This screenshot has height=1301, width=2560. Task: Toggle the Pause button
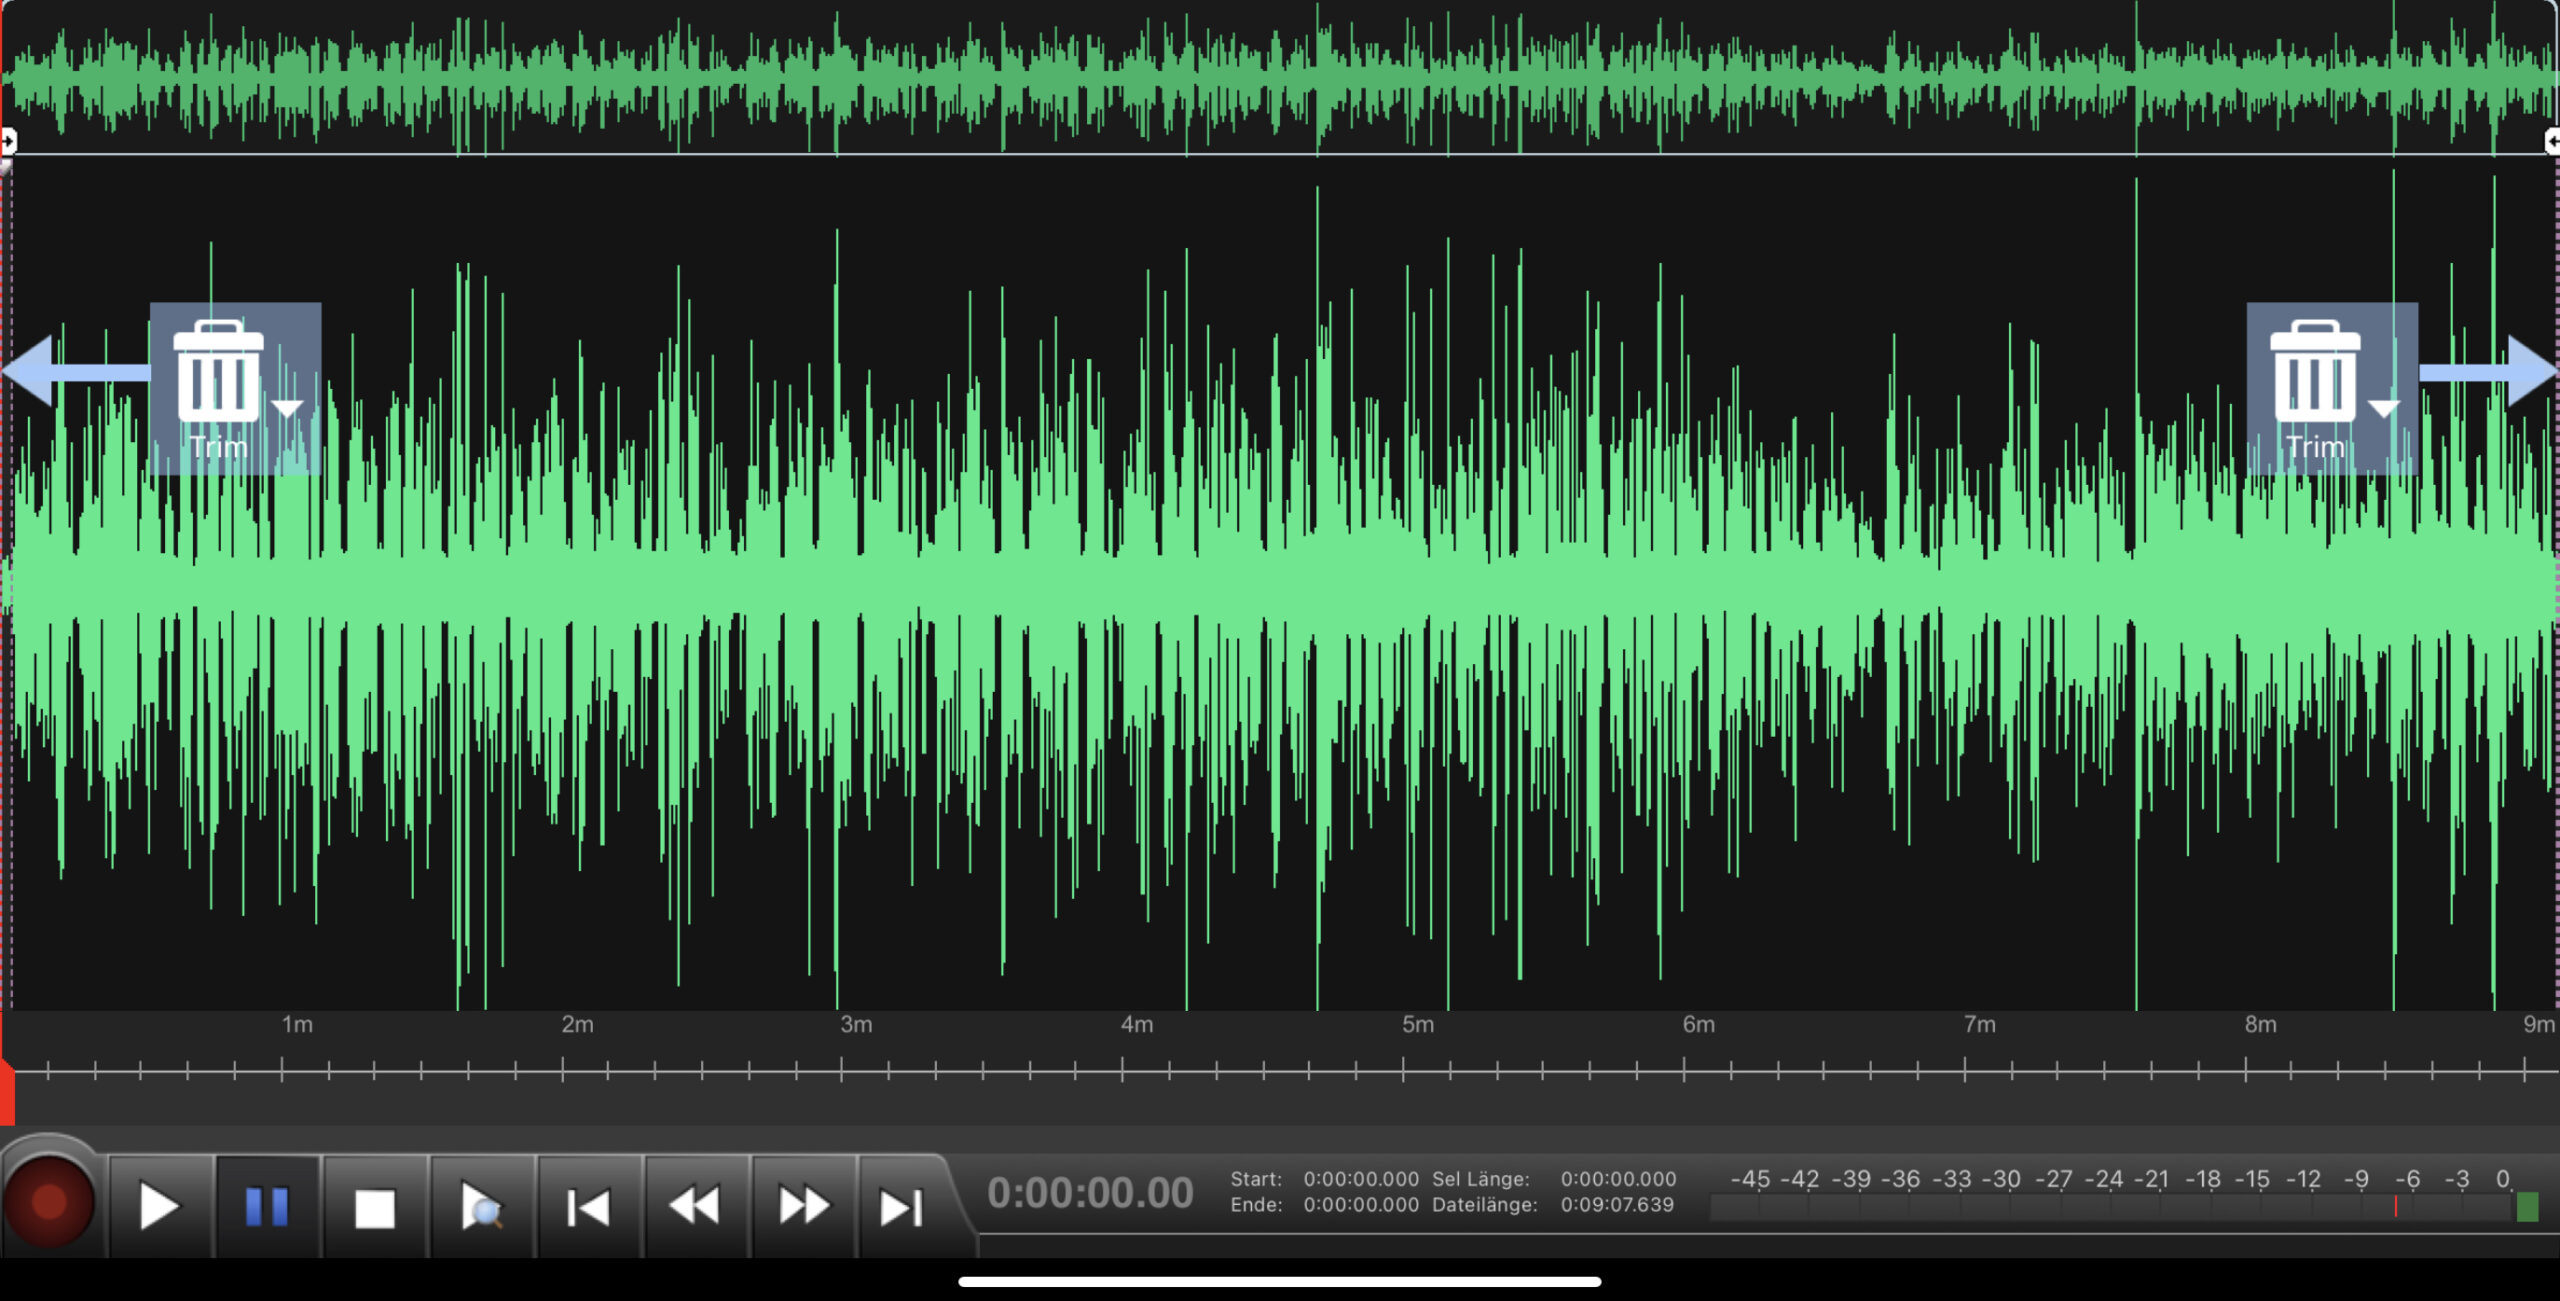[x=267, y=1207]
